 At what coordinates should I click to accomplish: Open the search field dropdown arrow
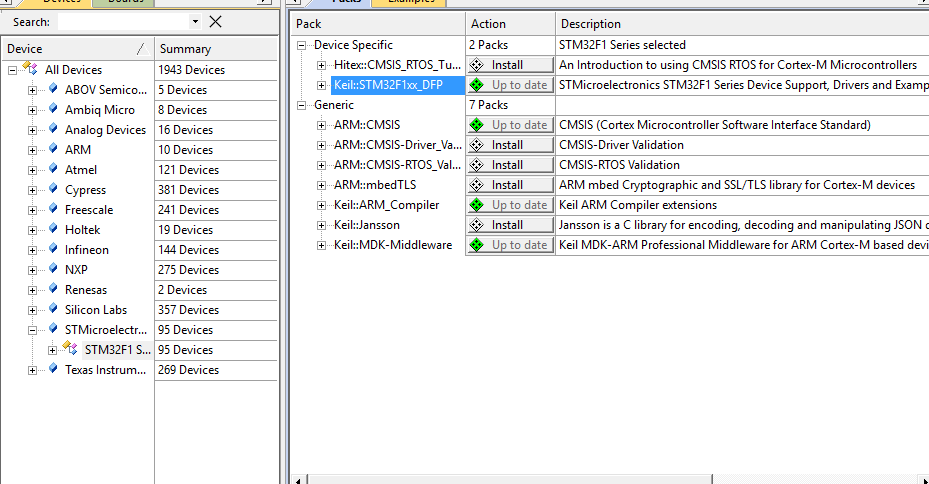pos(195,22)
